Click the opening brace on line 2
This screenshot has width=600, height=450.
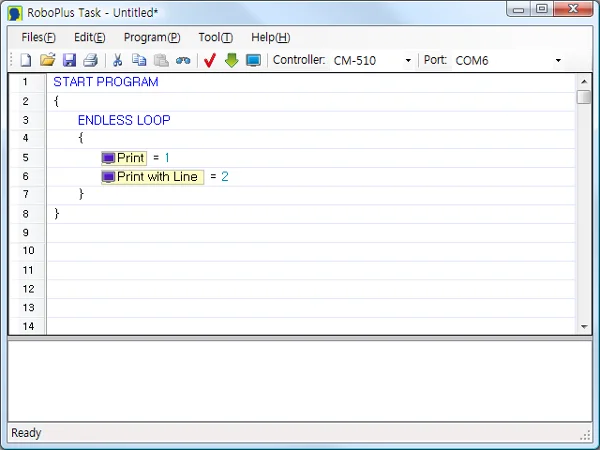pyautogui.click(x=56, y=101)
